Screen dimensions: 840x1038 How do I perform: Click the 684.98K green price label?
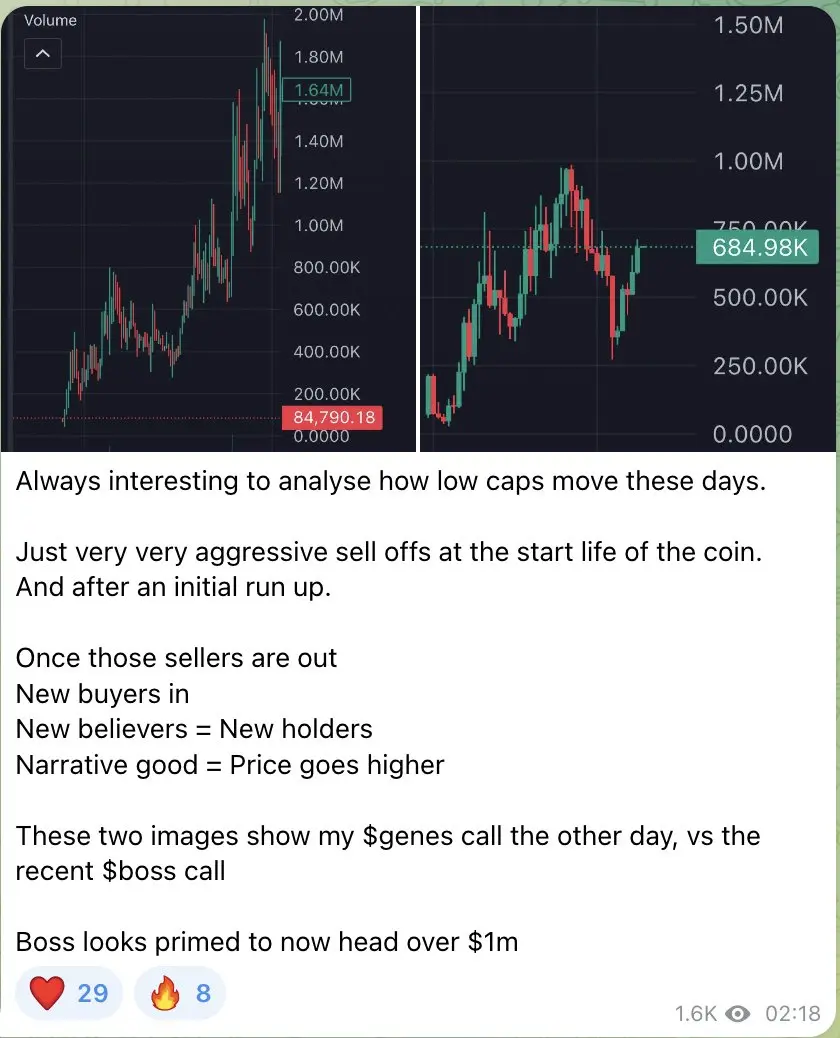point(757,247)
